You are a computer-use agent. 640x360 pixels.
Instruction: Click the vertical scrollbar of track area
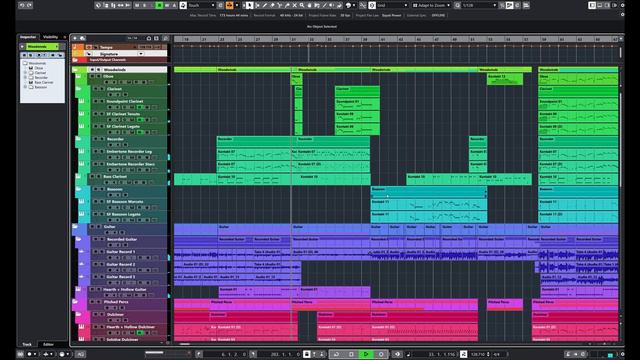[x=621, y=139]
